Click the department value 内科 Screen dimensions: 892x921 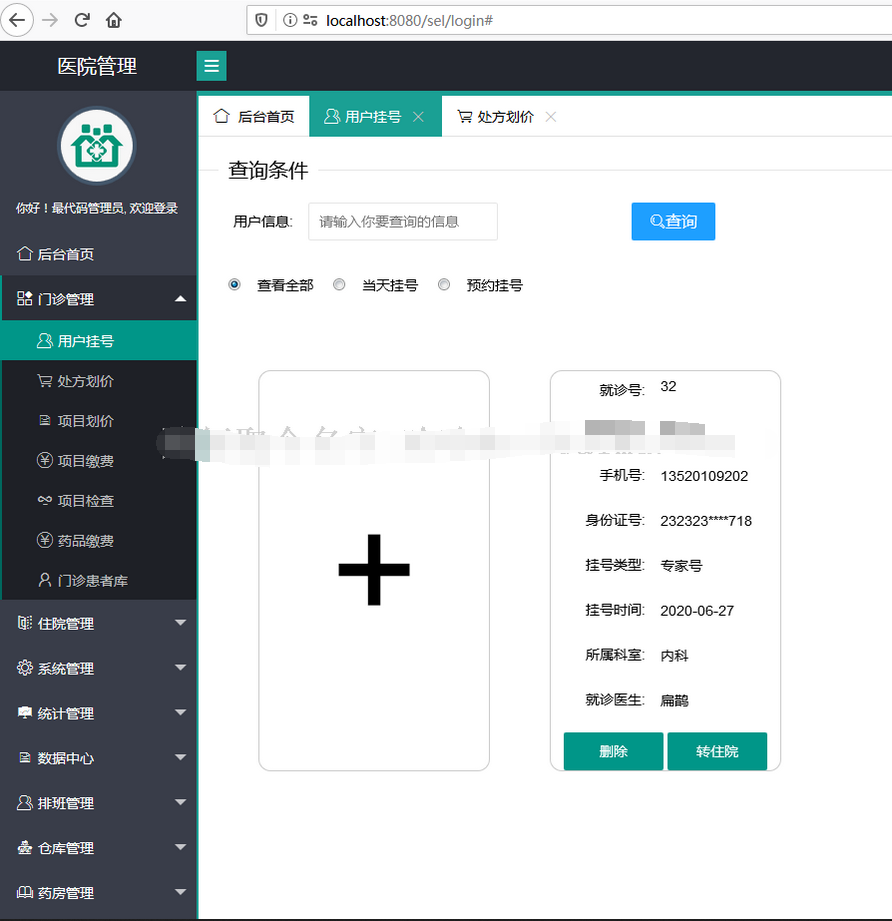674,656
